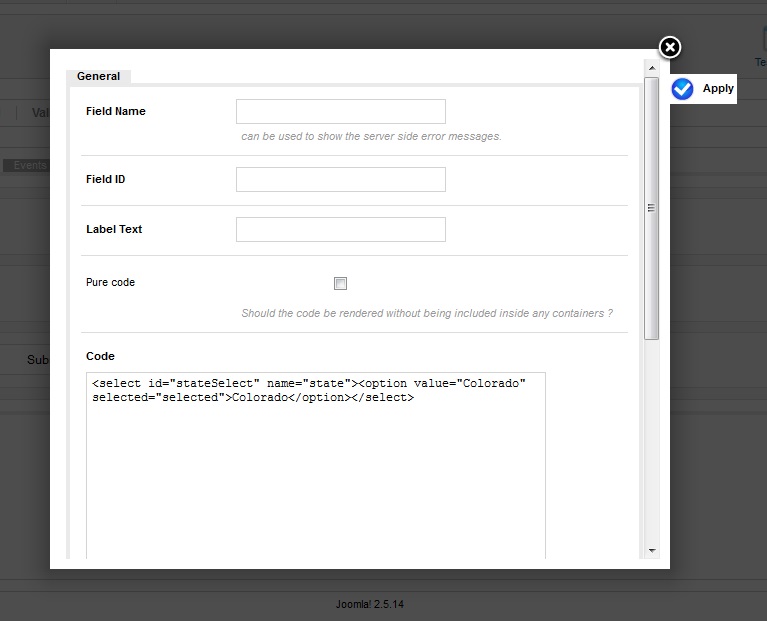Screen dimensions: 767x621
Task: Click the Field ID label
Action: (x=106, y=179)
